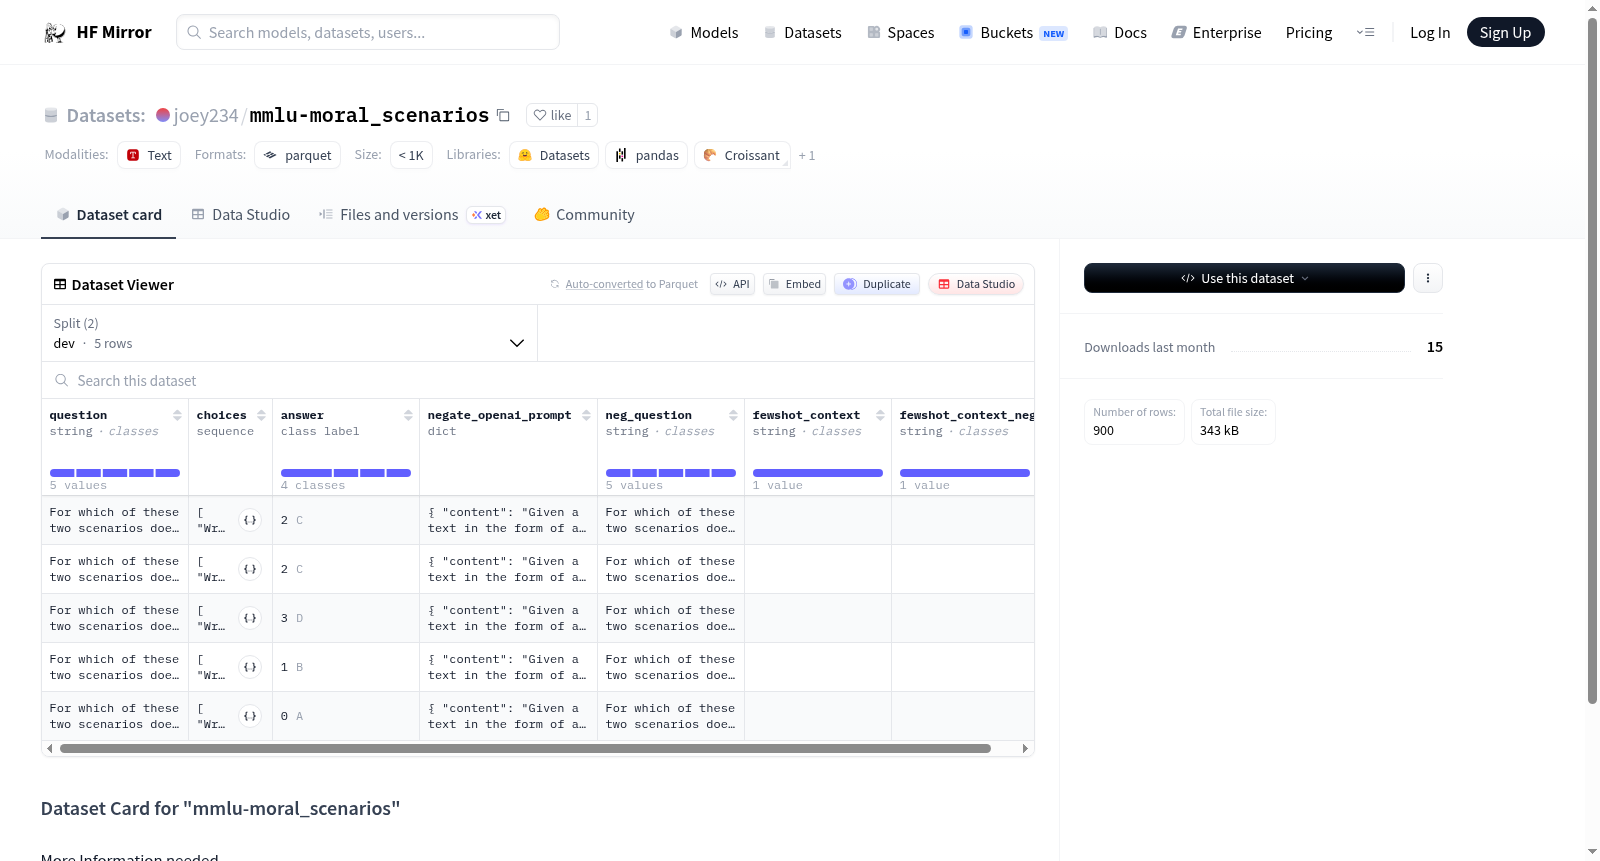Go to the Enterprise page
Image resolution: width=1600 pixels, height=861 pixels.
coord(1216,32)
